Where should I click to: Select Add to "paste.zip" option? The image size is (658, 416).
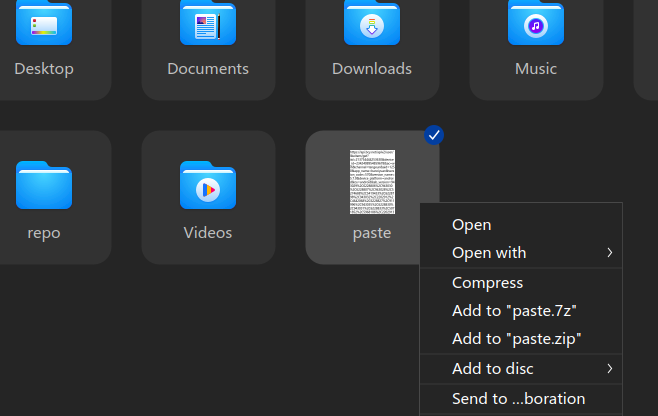(521, 339)
